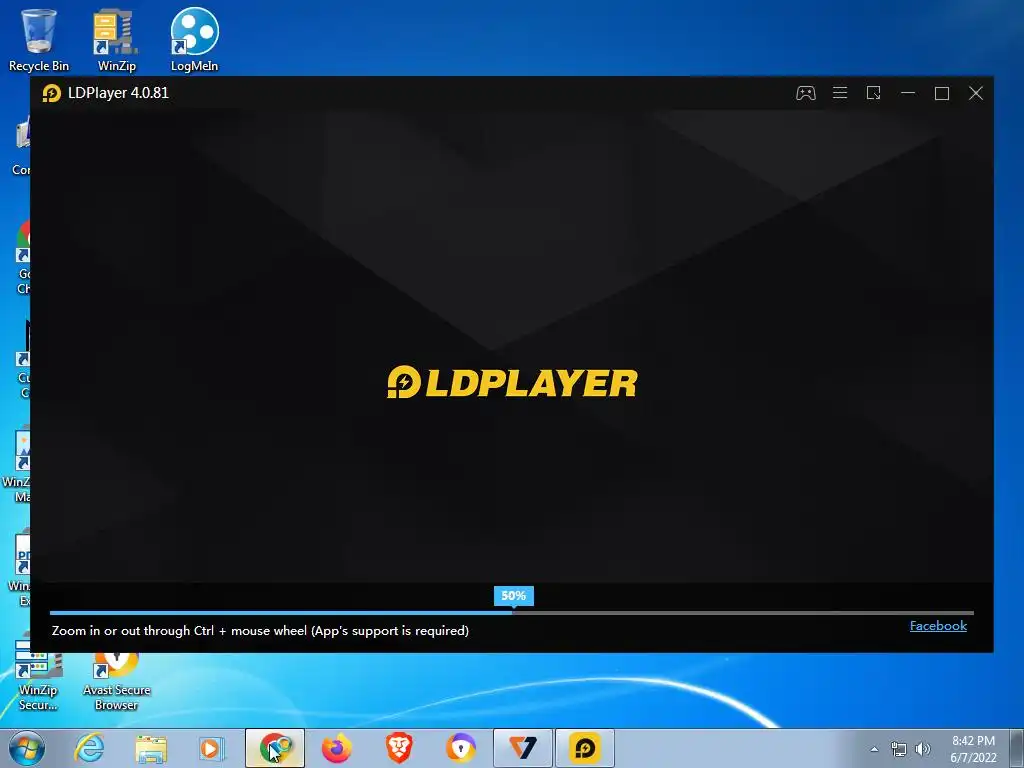1024x768 pixels.
Task: Open the gamepad settings icon in LDPlayer
Action: pos(805,93)
